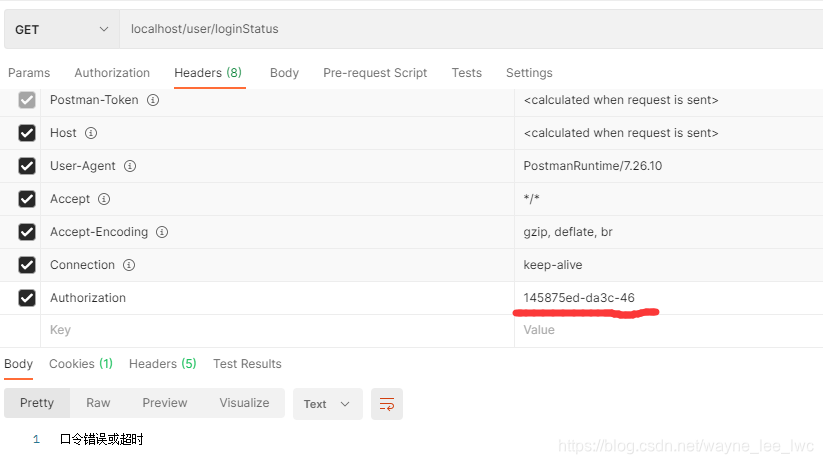
Task: Click the info icon beside User-Agent
Action: [x=130, y=166]
